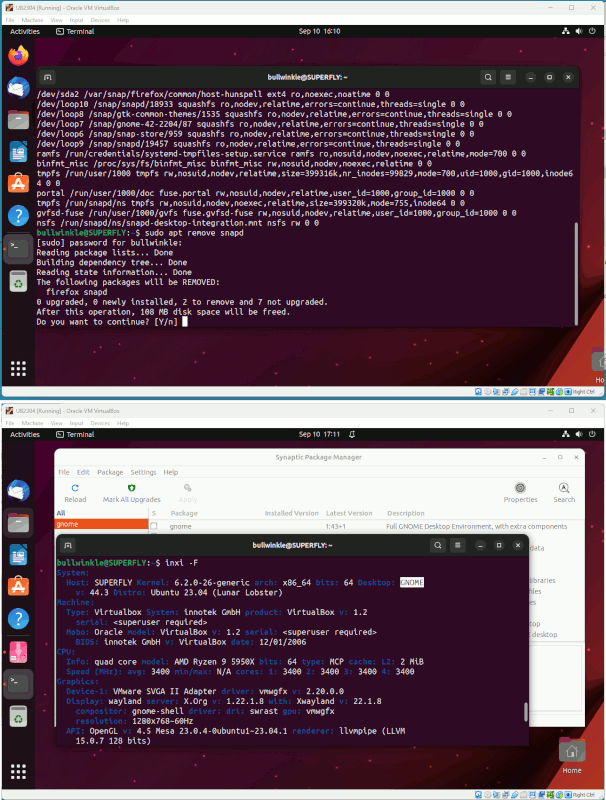
Task: Click Mark All Upgrades in Synaptic
Action: pos(132,493)
